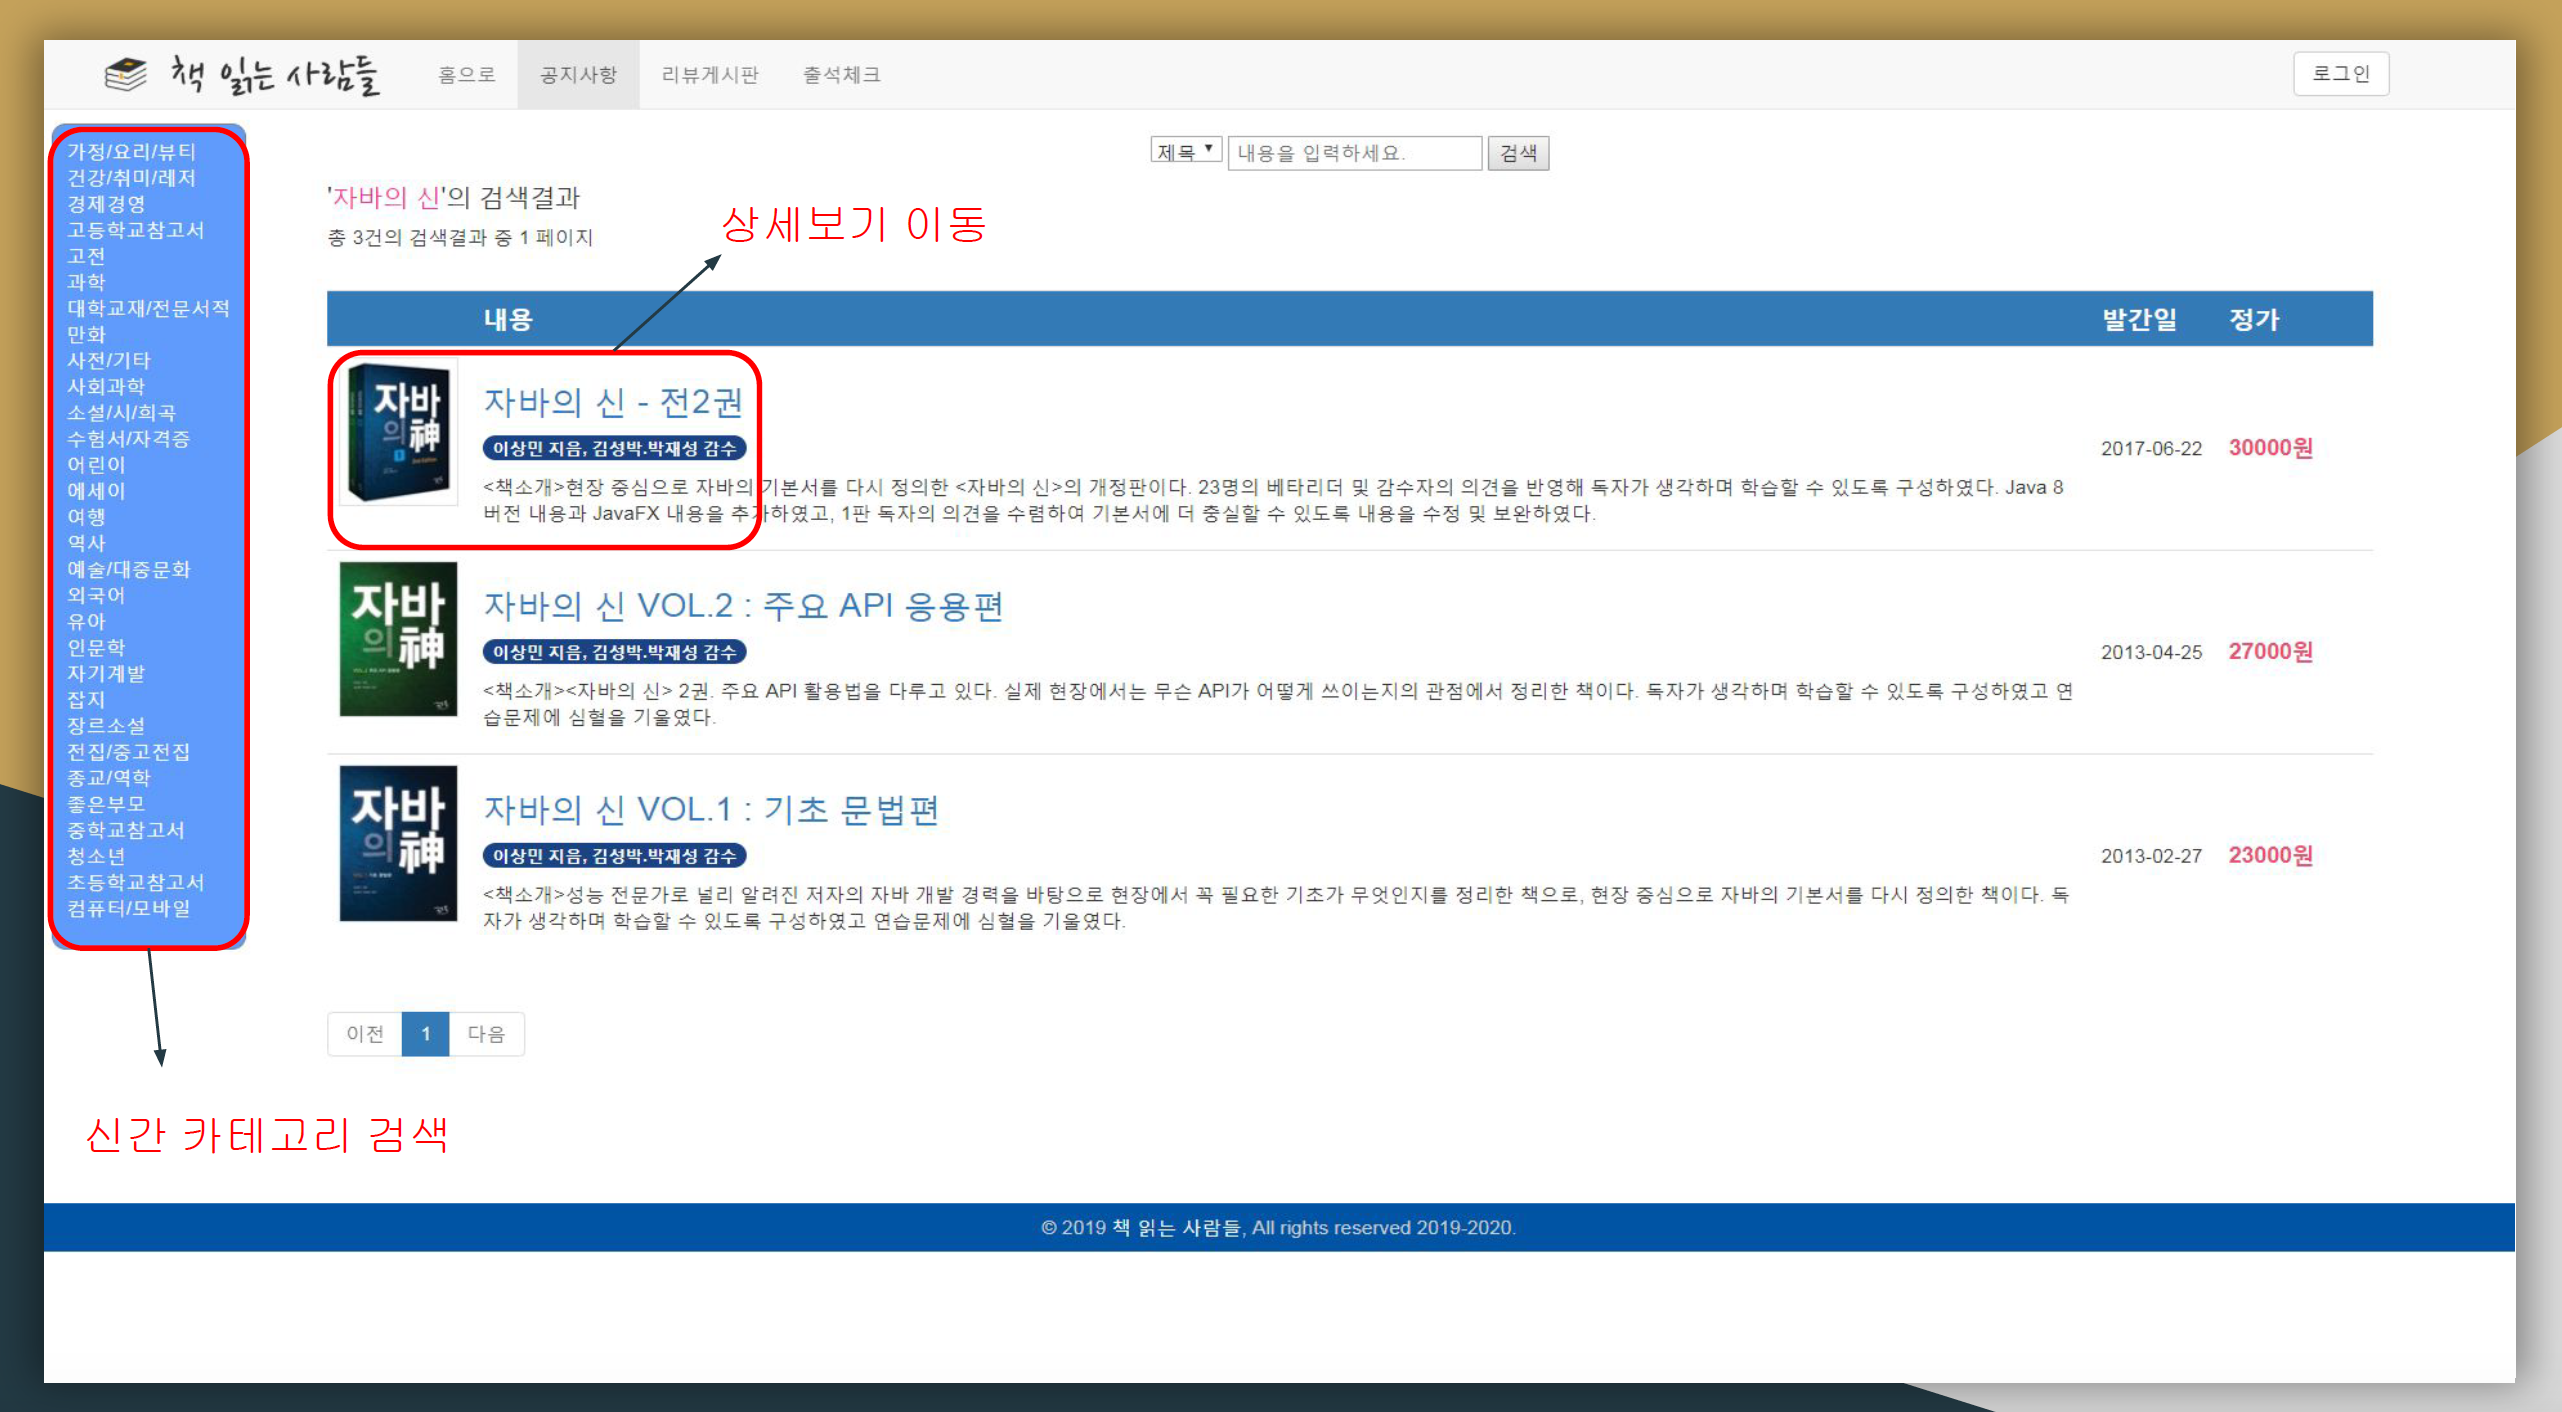Click page 1 in pagination
Viewport: 2562px width, 1412px height.
pos(425,1034)
